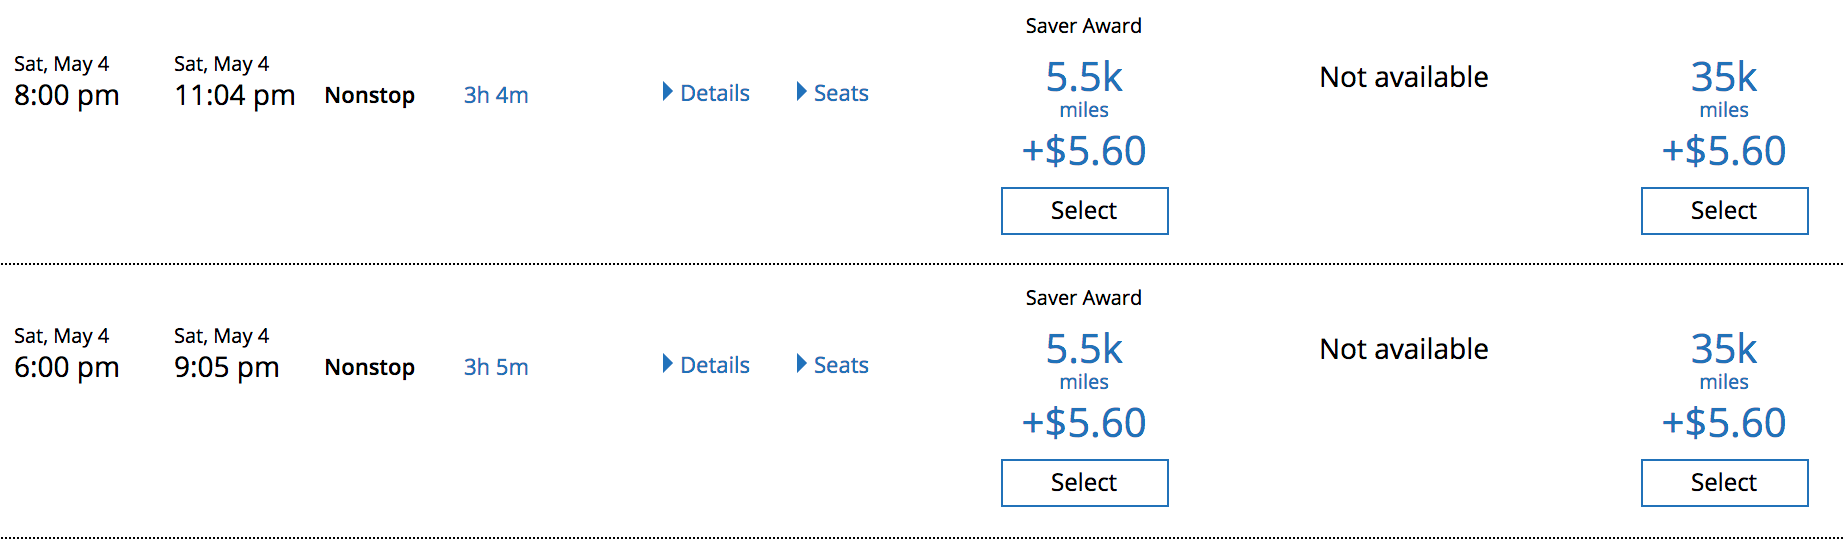Image resolution: width=1843 pixels, height=539 pixels.
Task: Open the 3h 5m duration link
Action: (x=496, y=367)
